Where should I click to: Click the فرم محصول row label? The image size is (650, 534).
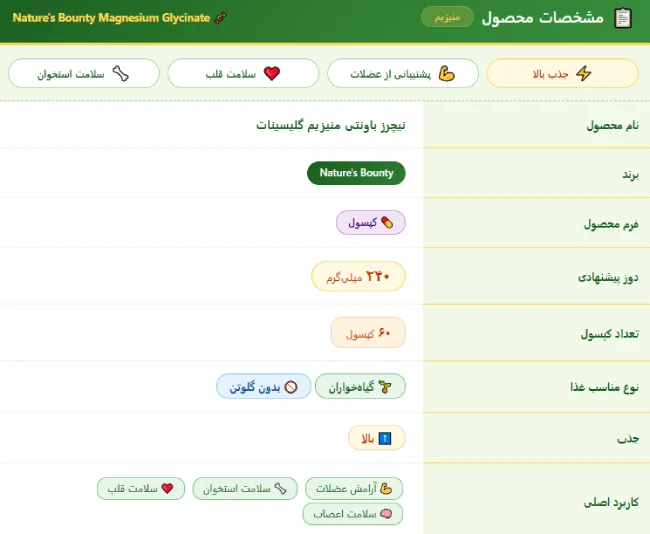[611, 225]
